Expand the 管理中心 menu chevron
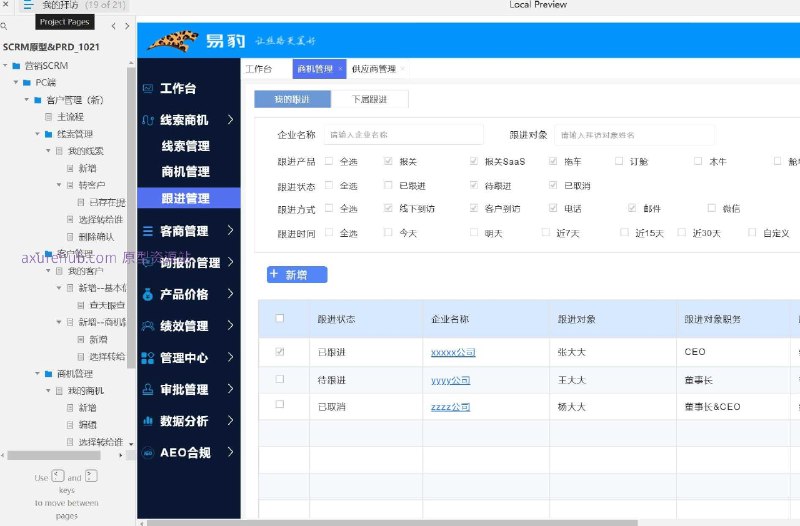The height and width of the screenshot is (526, 800). (231, 357)
